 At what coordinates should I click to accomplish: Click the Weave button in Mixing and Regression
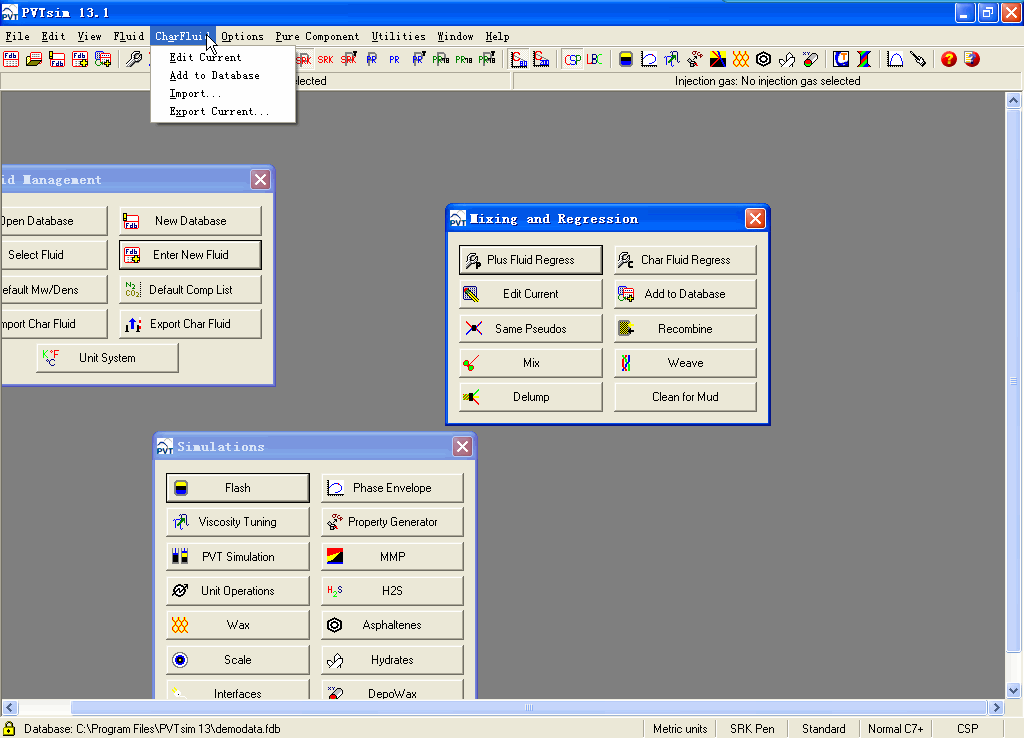point(685,362)
